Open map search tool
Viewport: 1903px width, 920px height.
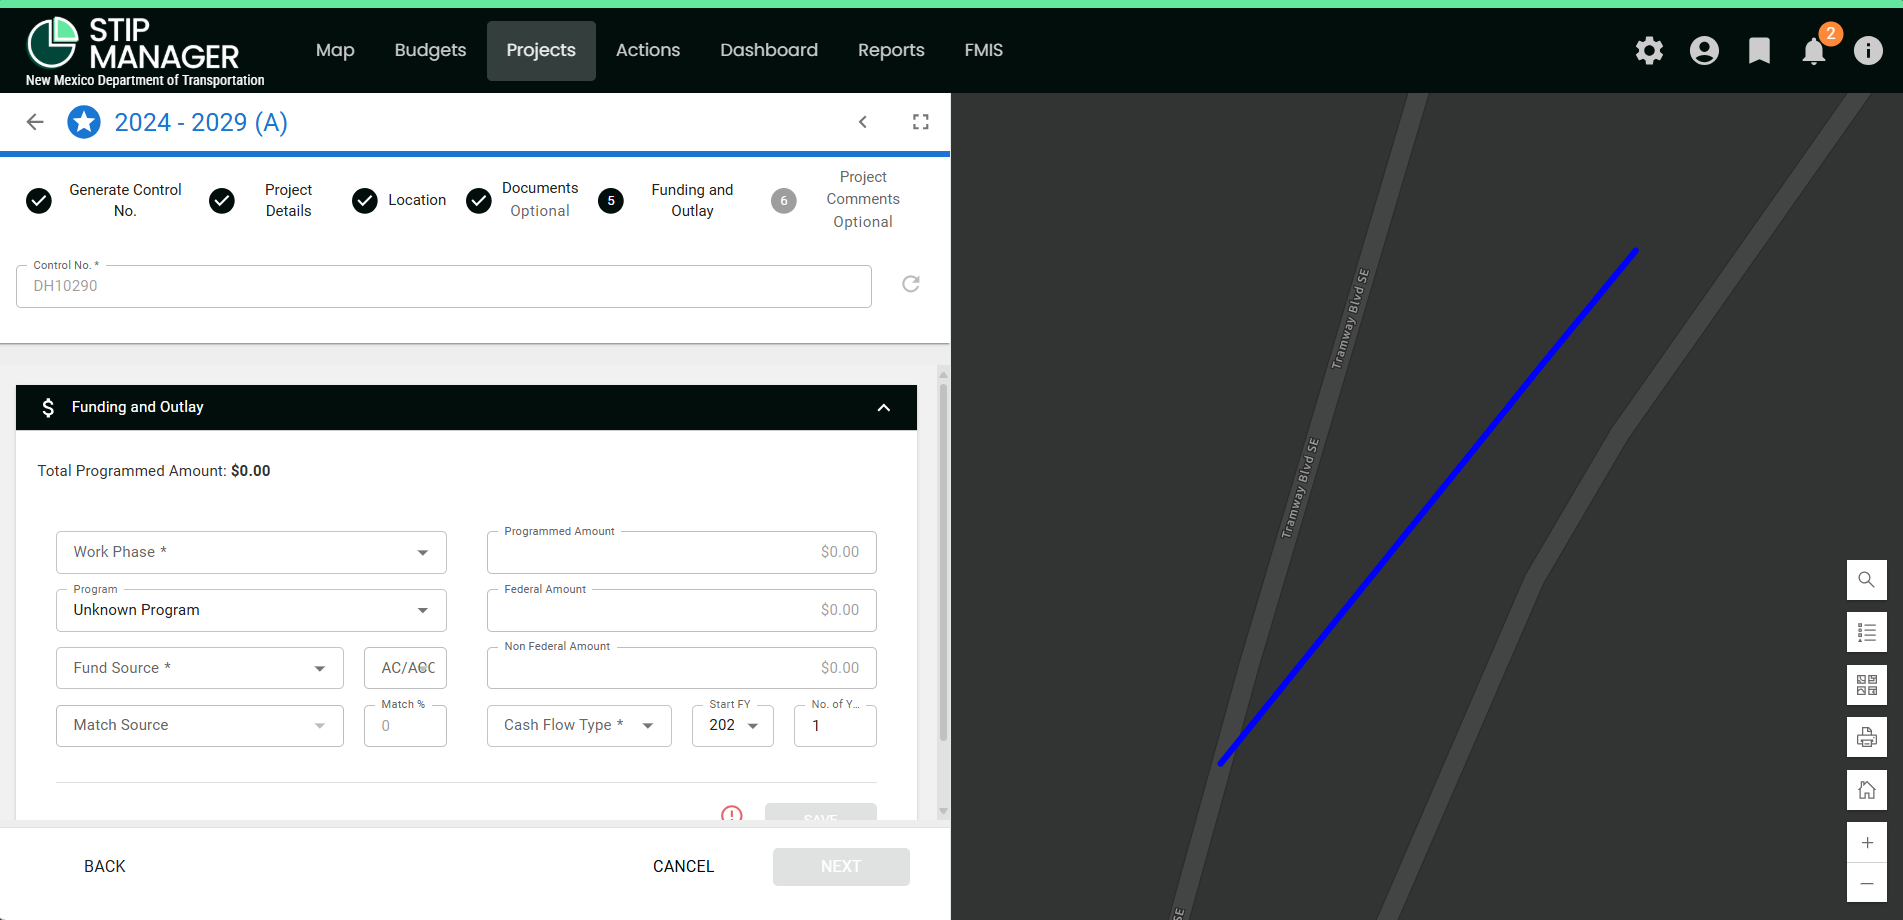click(1866, 580)
